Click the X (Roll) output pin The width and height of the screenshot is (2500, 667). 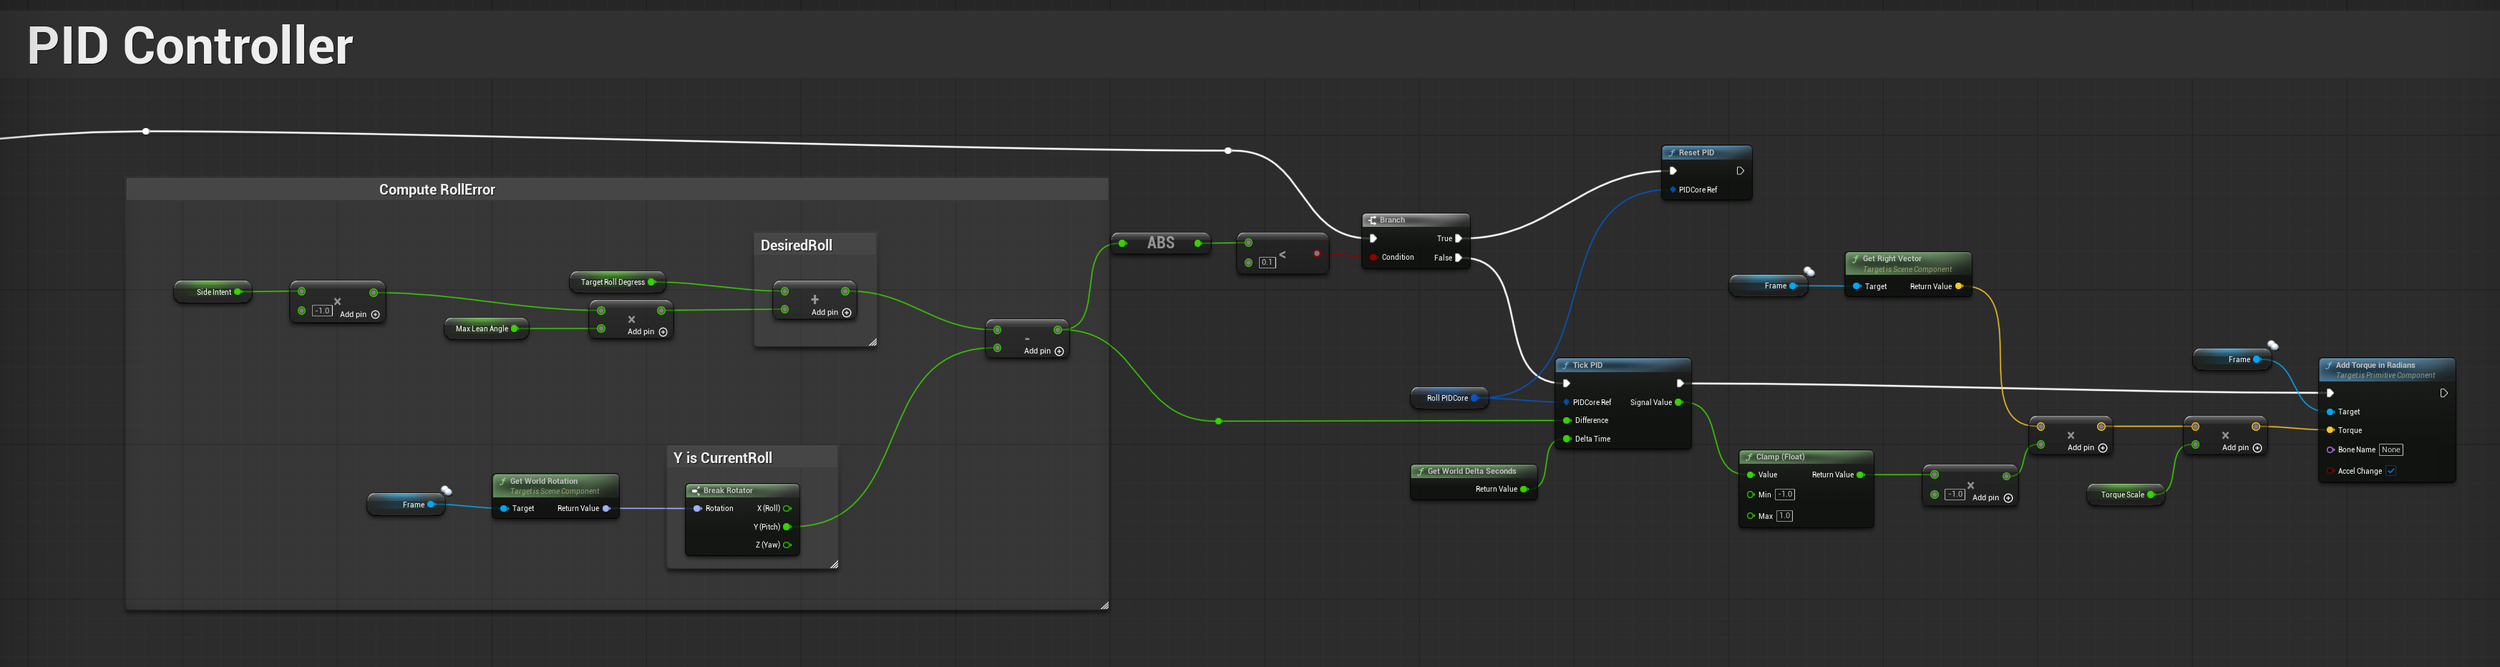(788, 508)
